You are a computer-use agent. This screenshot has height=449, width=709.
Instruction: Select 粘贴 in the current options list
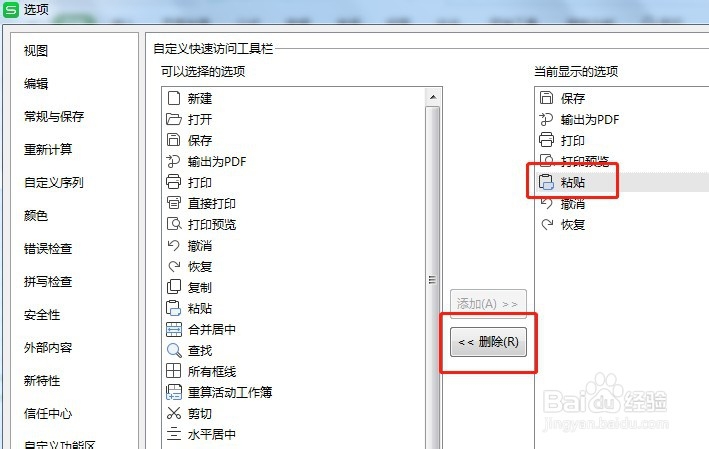tap(572, 182)
